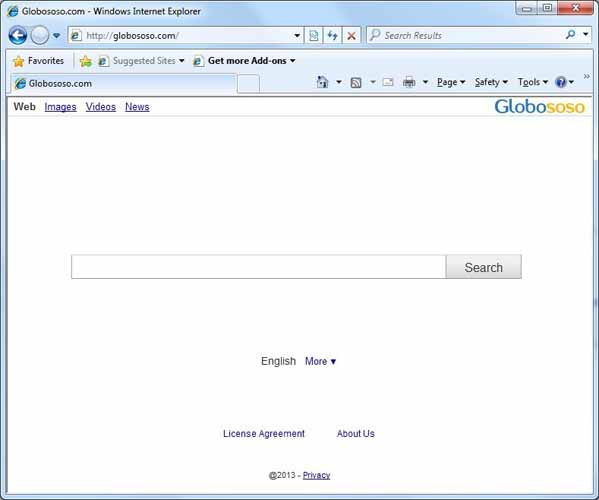Click the Read Mail icon

(x=388, y=82)
